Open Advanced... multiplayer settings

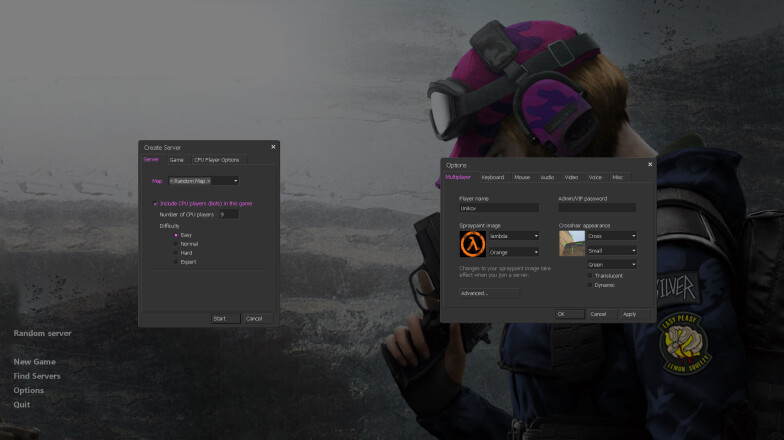[x=489, y=294]
